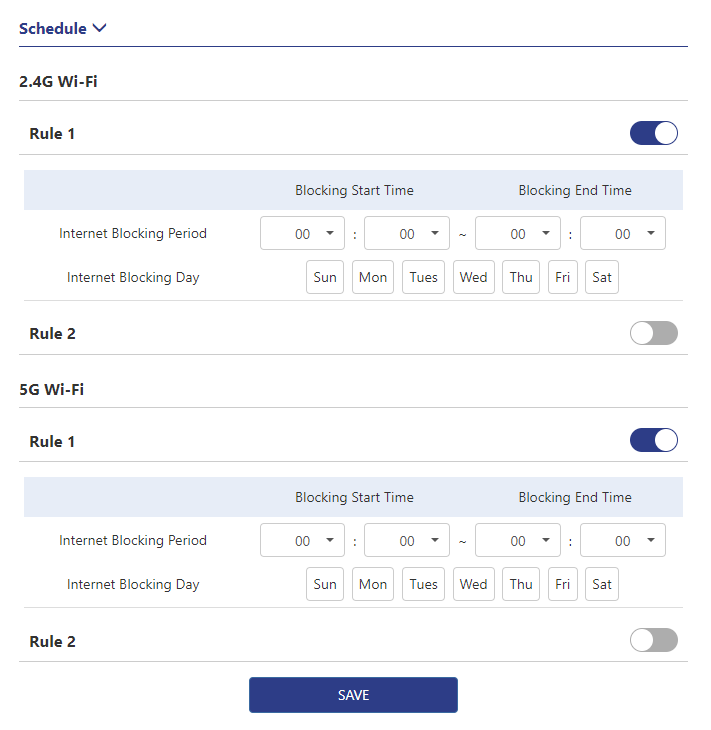Screen dimensions: 711x730
Task: Collapse the Schedule section chevron
Action: (99, 28)
